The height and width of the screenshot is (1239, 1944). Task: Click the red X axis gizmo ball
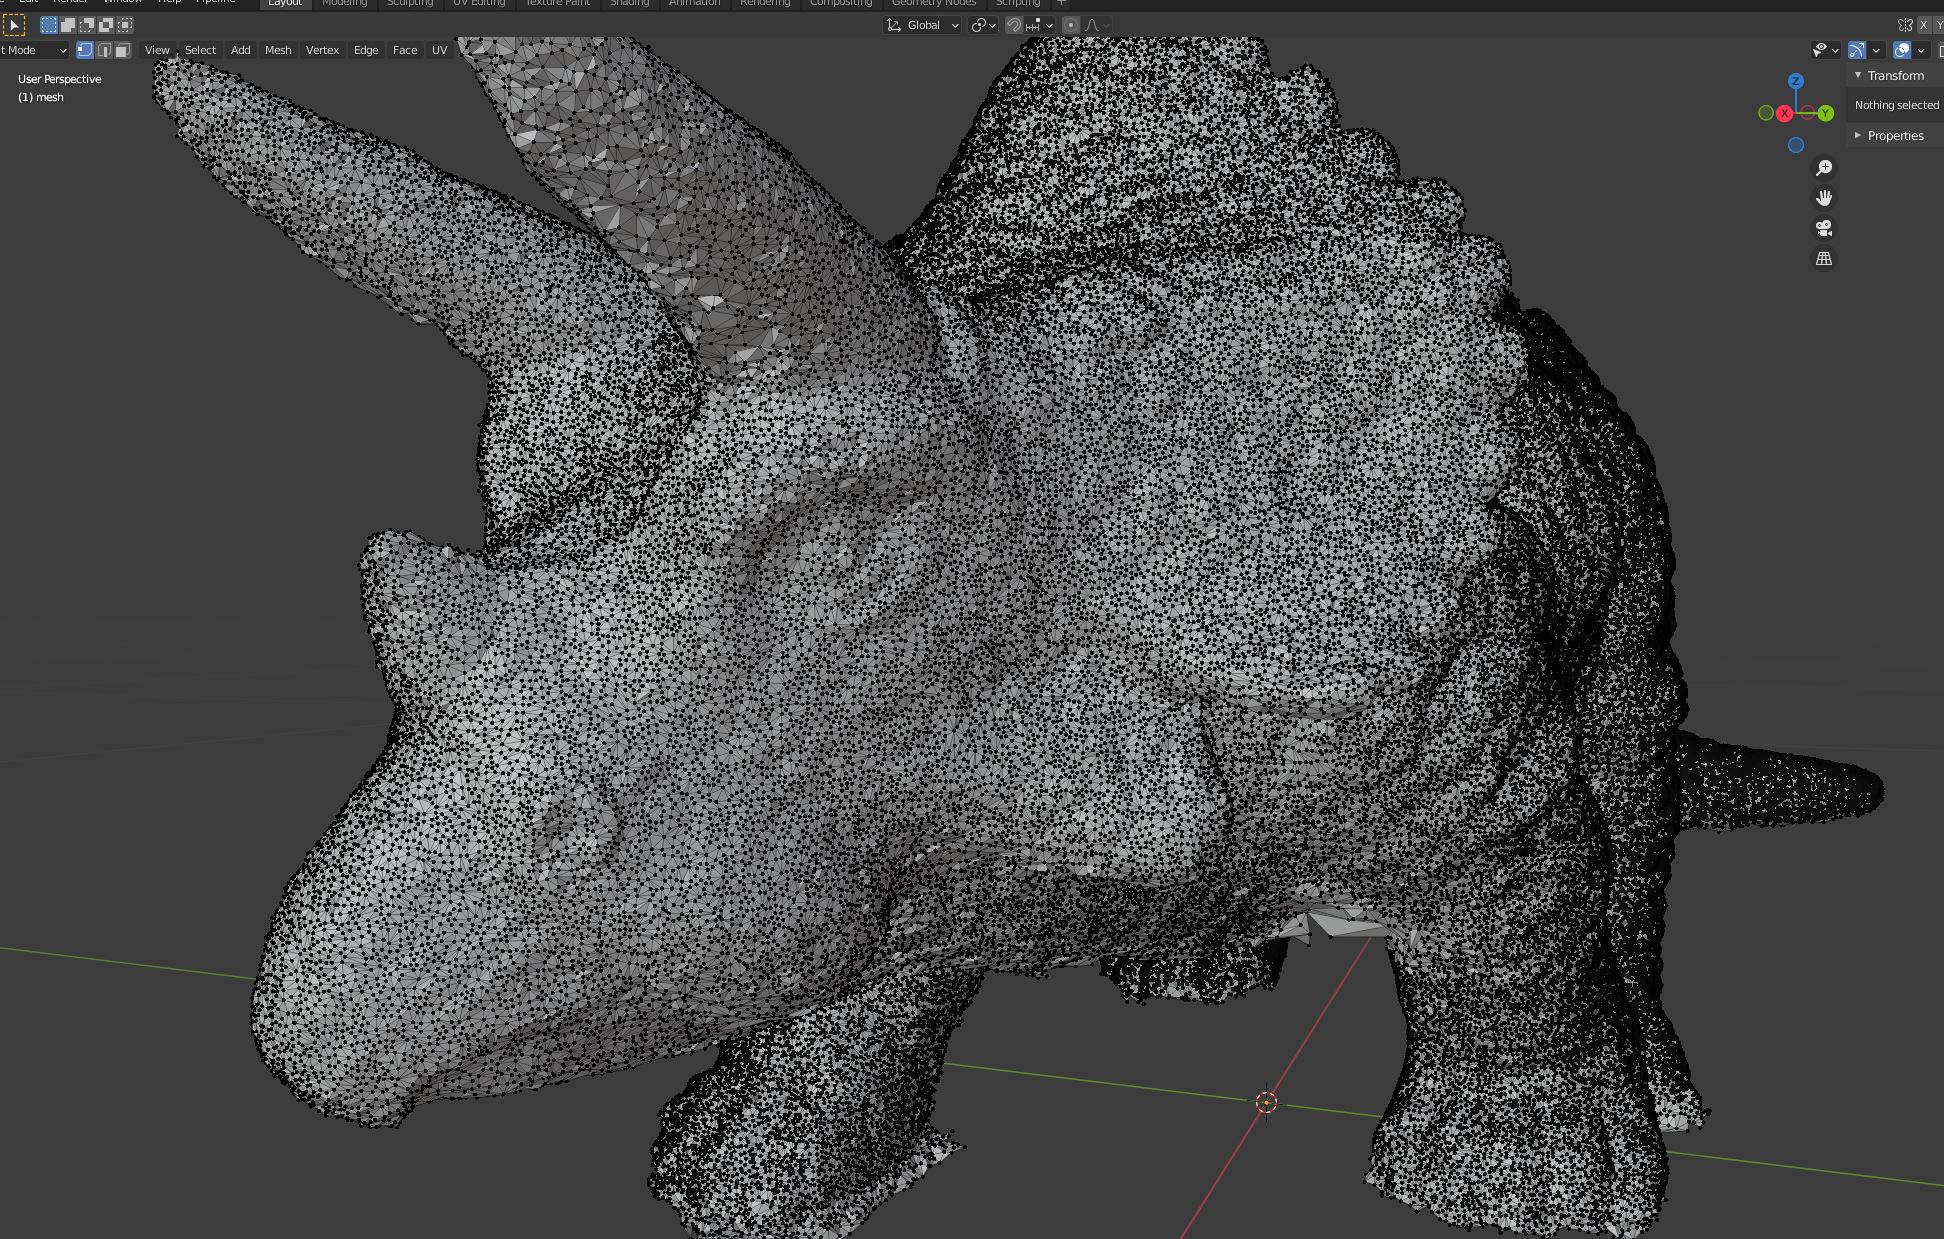pos(1784,114)
